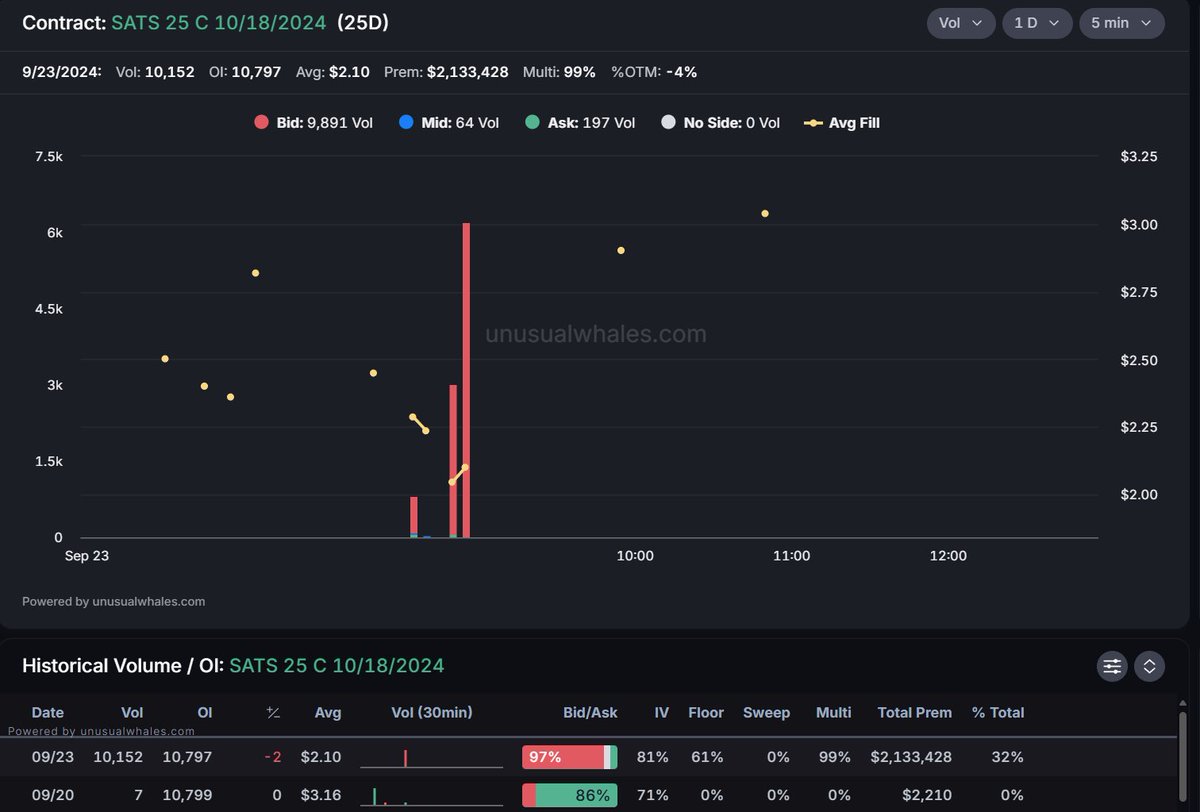Sort table by Vol column header
The height and width of the screenshot is (812, 1200).
132,713
